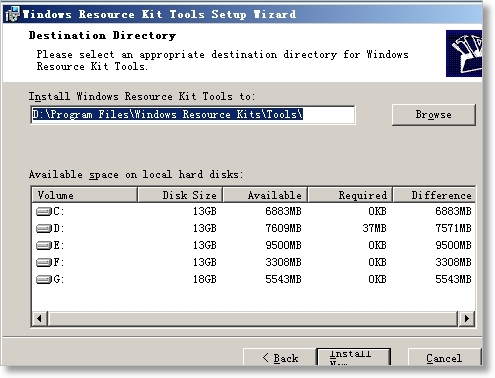Go to previous step with Back
The height and width of the screenshot is (378, 495).
coord(279,357)
